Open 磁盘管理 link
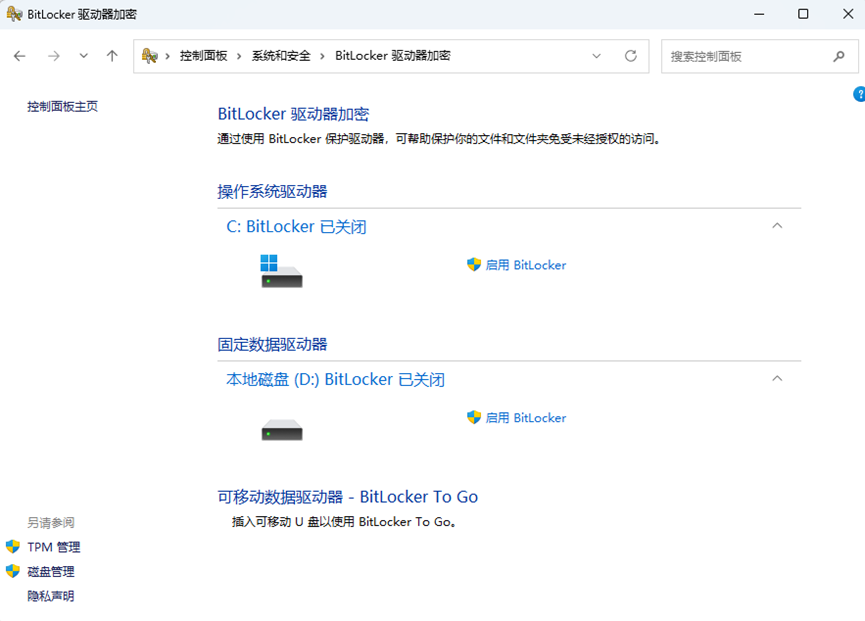Viewport: 865px width, 621px height. click(x=51, y=572)
